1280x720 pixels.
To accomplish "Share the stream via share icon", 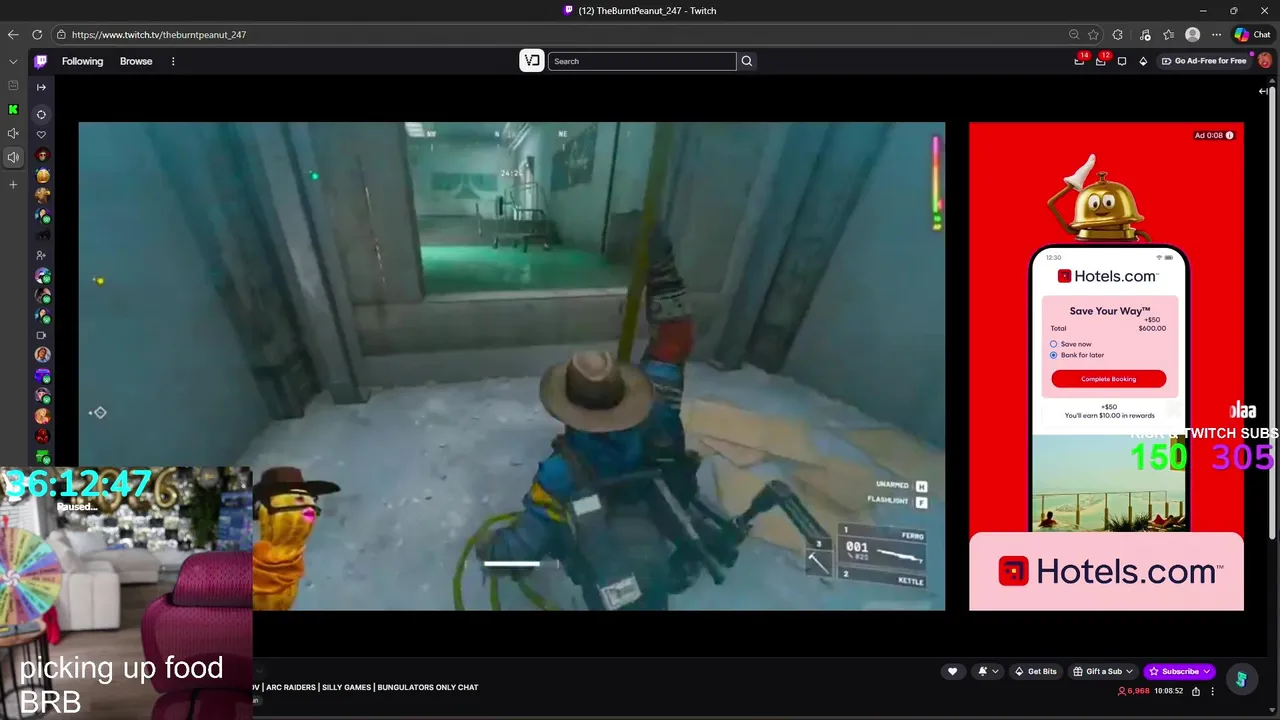I will click(x=1195, y=691).
